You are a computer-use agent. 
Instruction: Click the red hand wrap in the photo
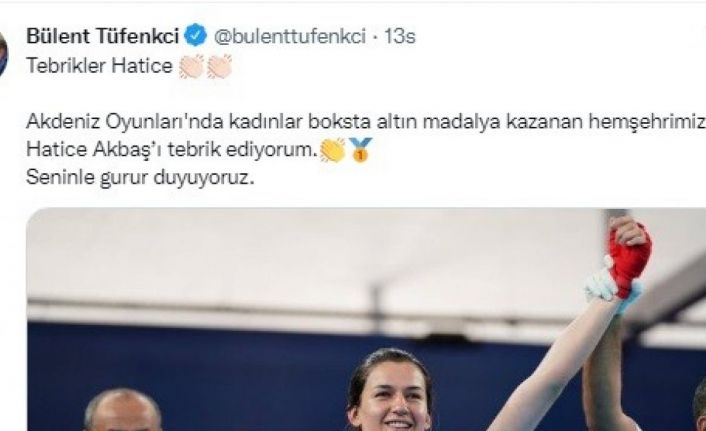click(x=629, y=260)
